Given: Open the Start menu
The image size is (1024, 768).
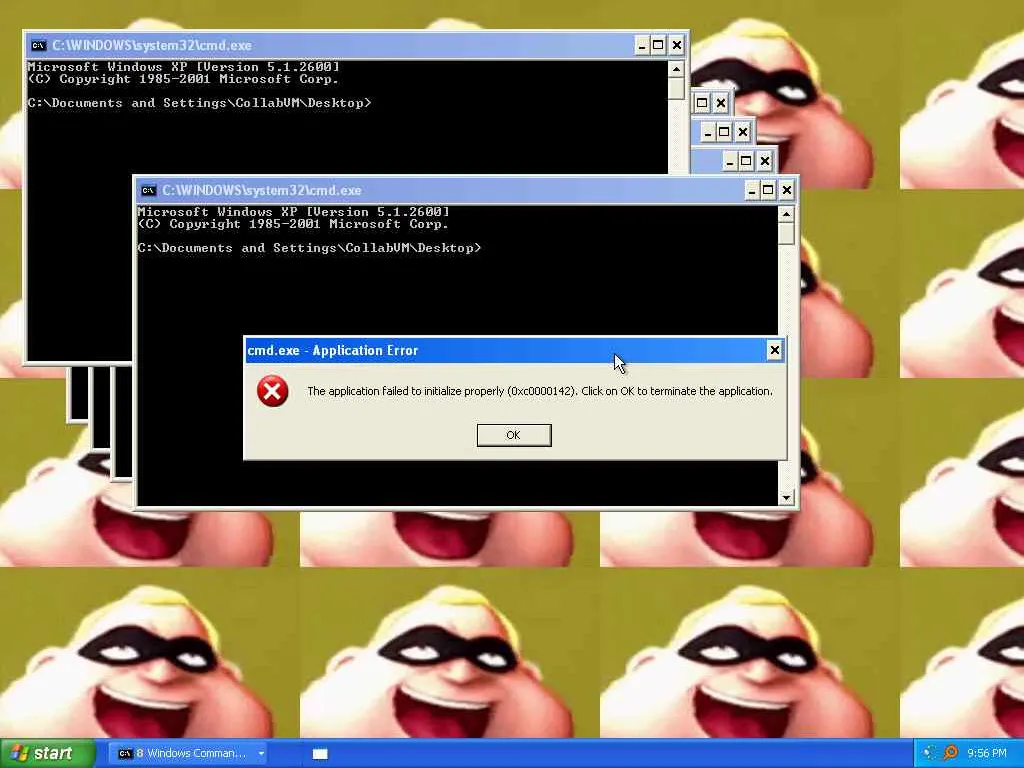Looking at the screenshot, I should tap(47, 753).
